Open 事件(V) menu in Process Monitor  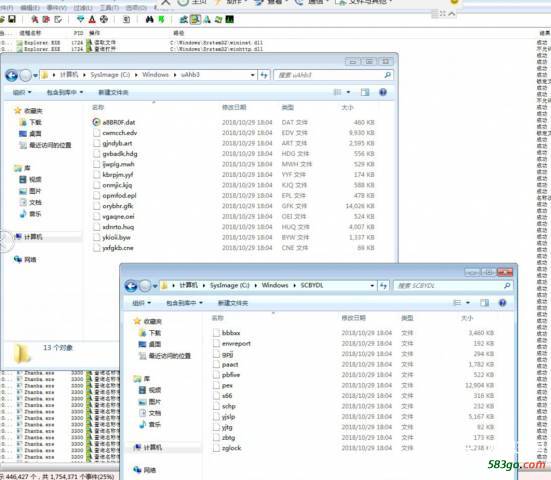point(57,7)
